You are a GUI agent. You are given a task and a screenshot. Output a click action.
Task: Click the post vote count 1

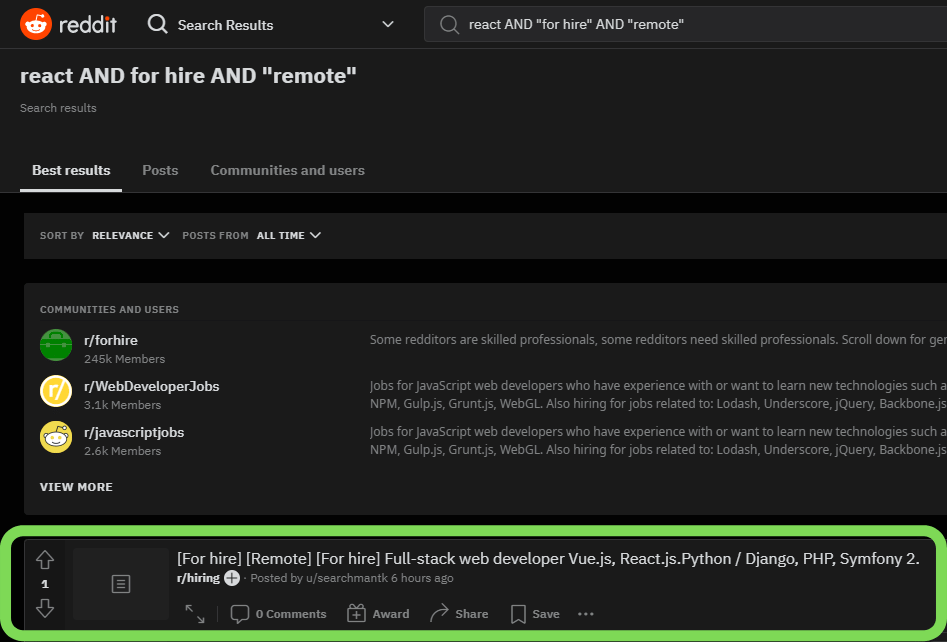[45, 584]
